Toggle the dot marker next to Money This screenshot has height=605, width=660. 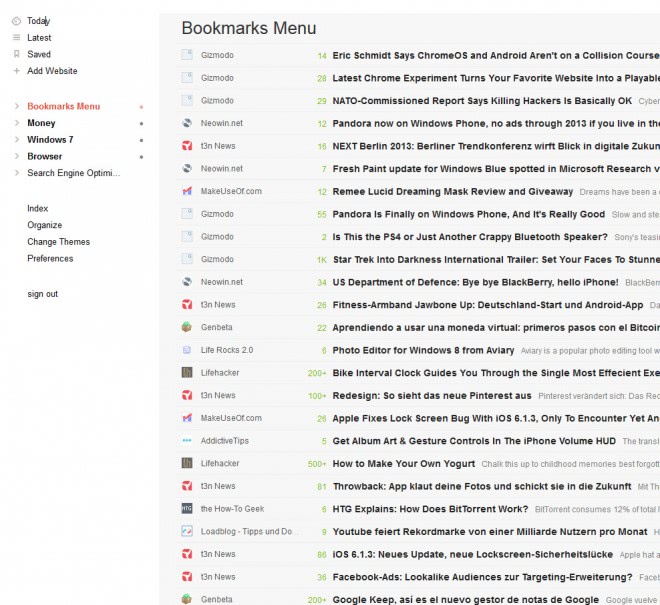pyautogui.click(x=141, y=124)
